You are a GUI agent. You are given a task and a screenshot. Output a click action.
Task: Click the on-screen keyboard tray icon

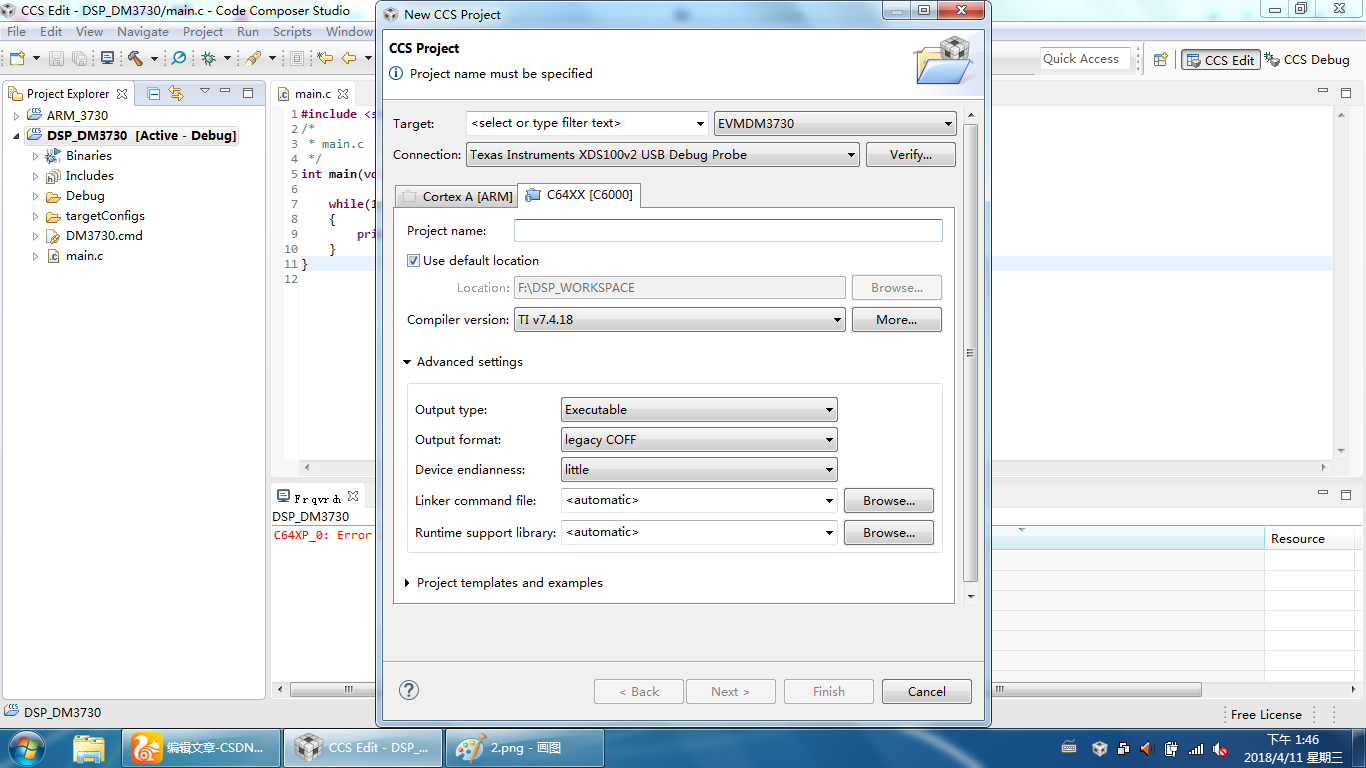point(1069,747)
